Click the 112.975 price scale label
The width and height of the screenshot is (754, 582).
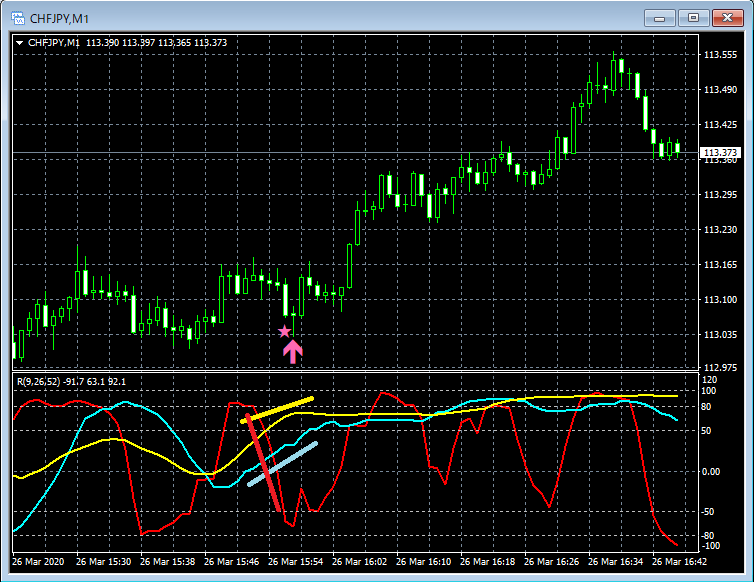coord(720,367)
